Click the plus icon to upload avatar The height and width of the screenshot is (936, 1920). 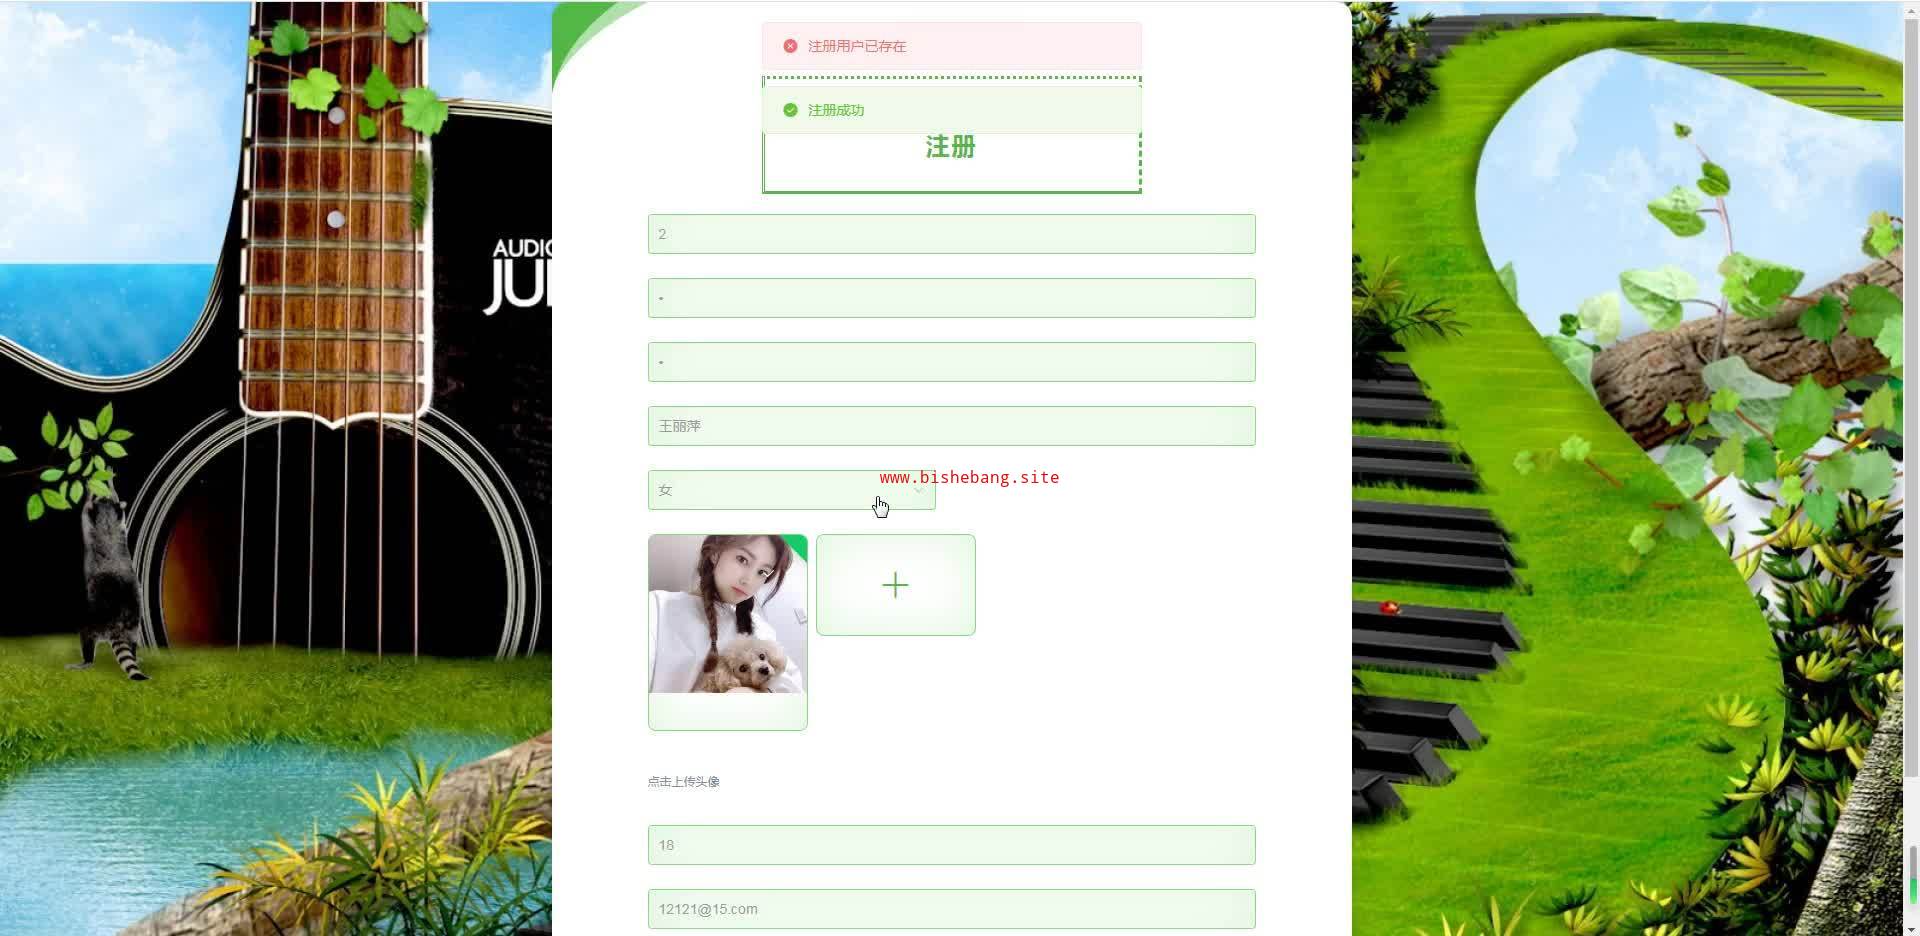tap(895, 585)
